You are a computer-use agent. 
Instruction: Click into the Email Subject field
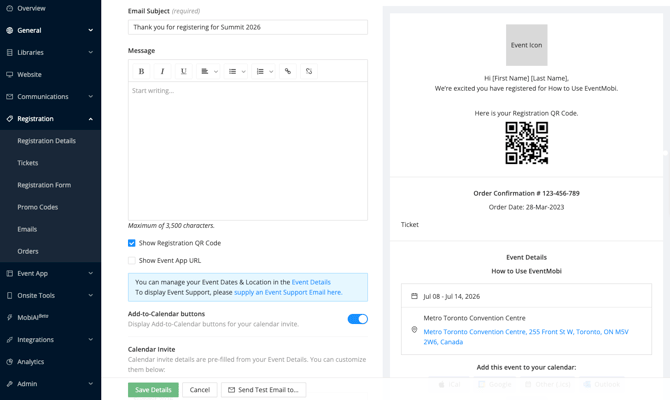(247, 28)
